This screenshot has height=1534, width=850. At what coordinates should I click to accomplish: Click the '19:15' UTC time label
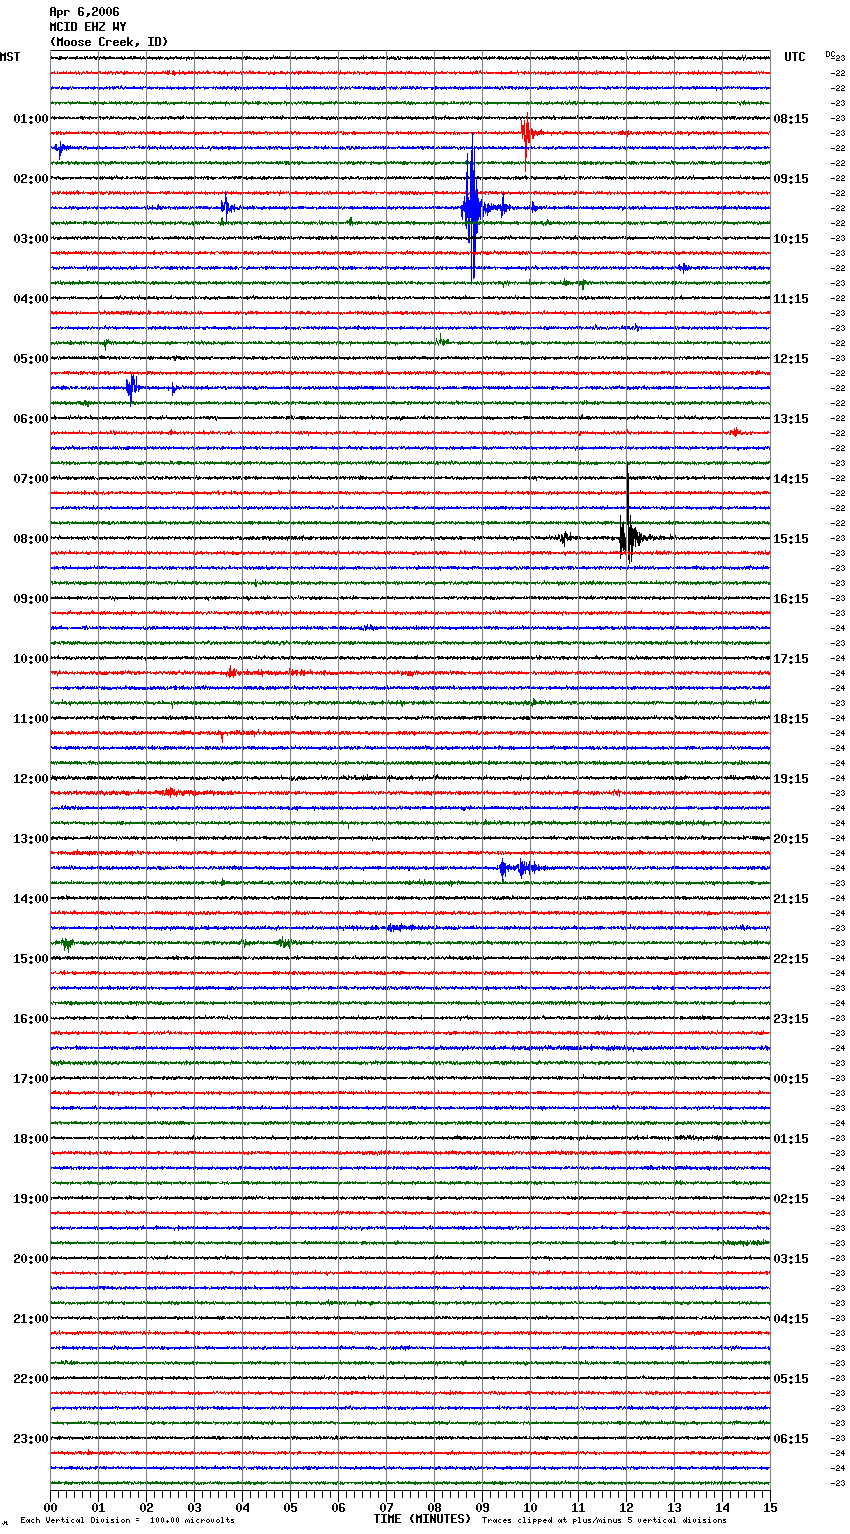pyautogui.click(x=791, y=779)
